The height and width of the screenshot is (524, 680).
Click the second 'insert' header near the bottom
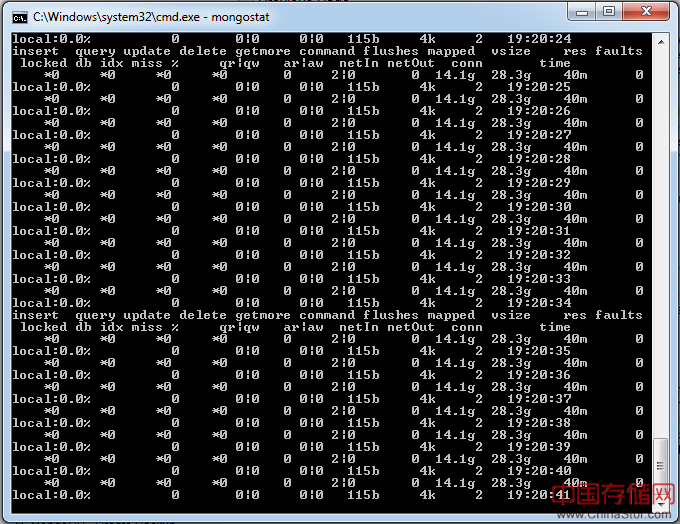point(35,315)
